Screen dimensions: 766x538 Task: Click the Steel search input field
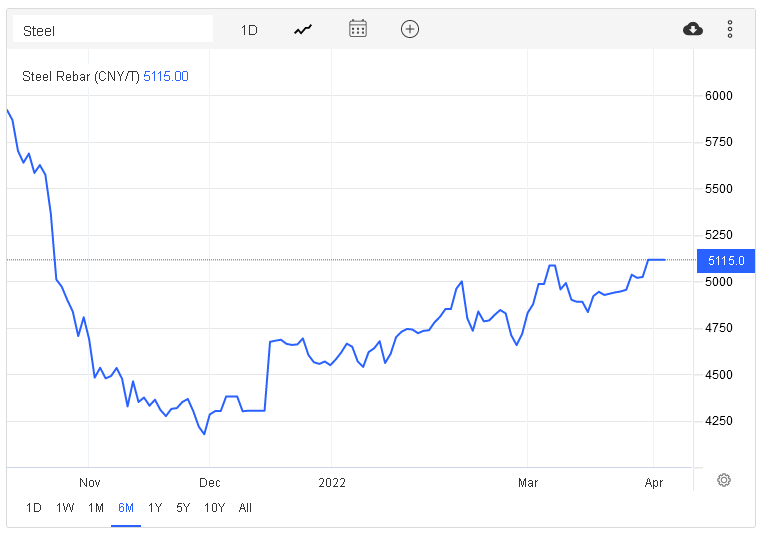113,30
